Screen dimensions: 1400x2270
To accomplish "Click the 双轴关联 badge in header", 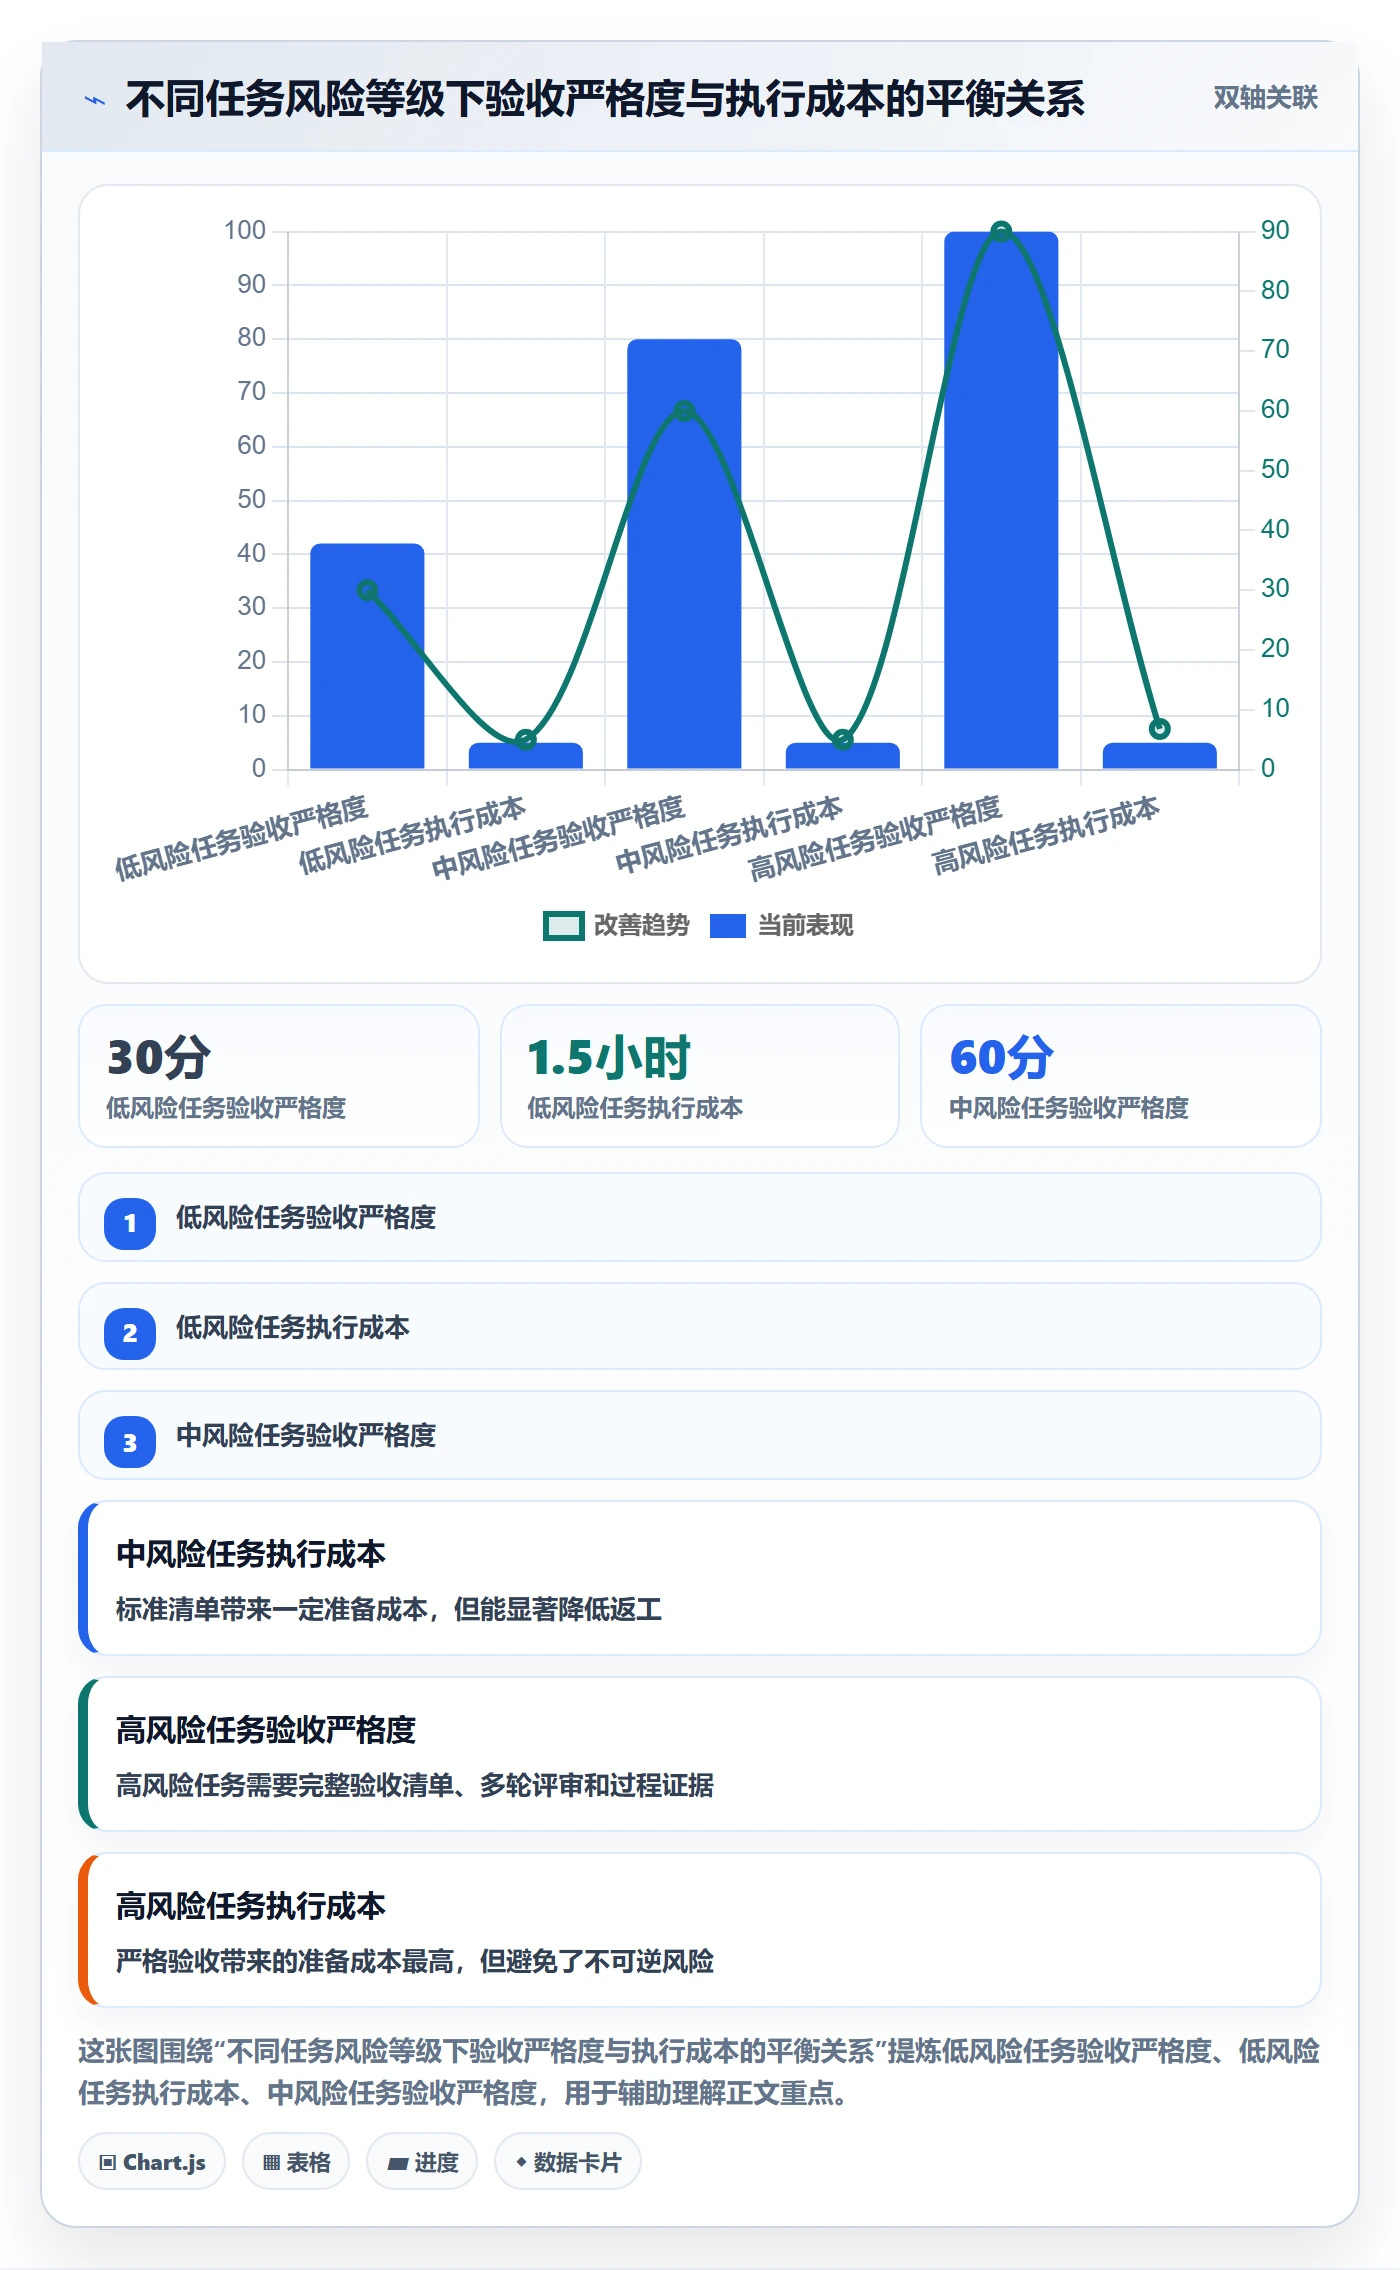I will tap(1265, 98).
